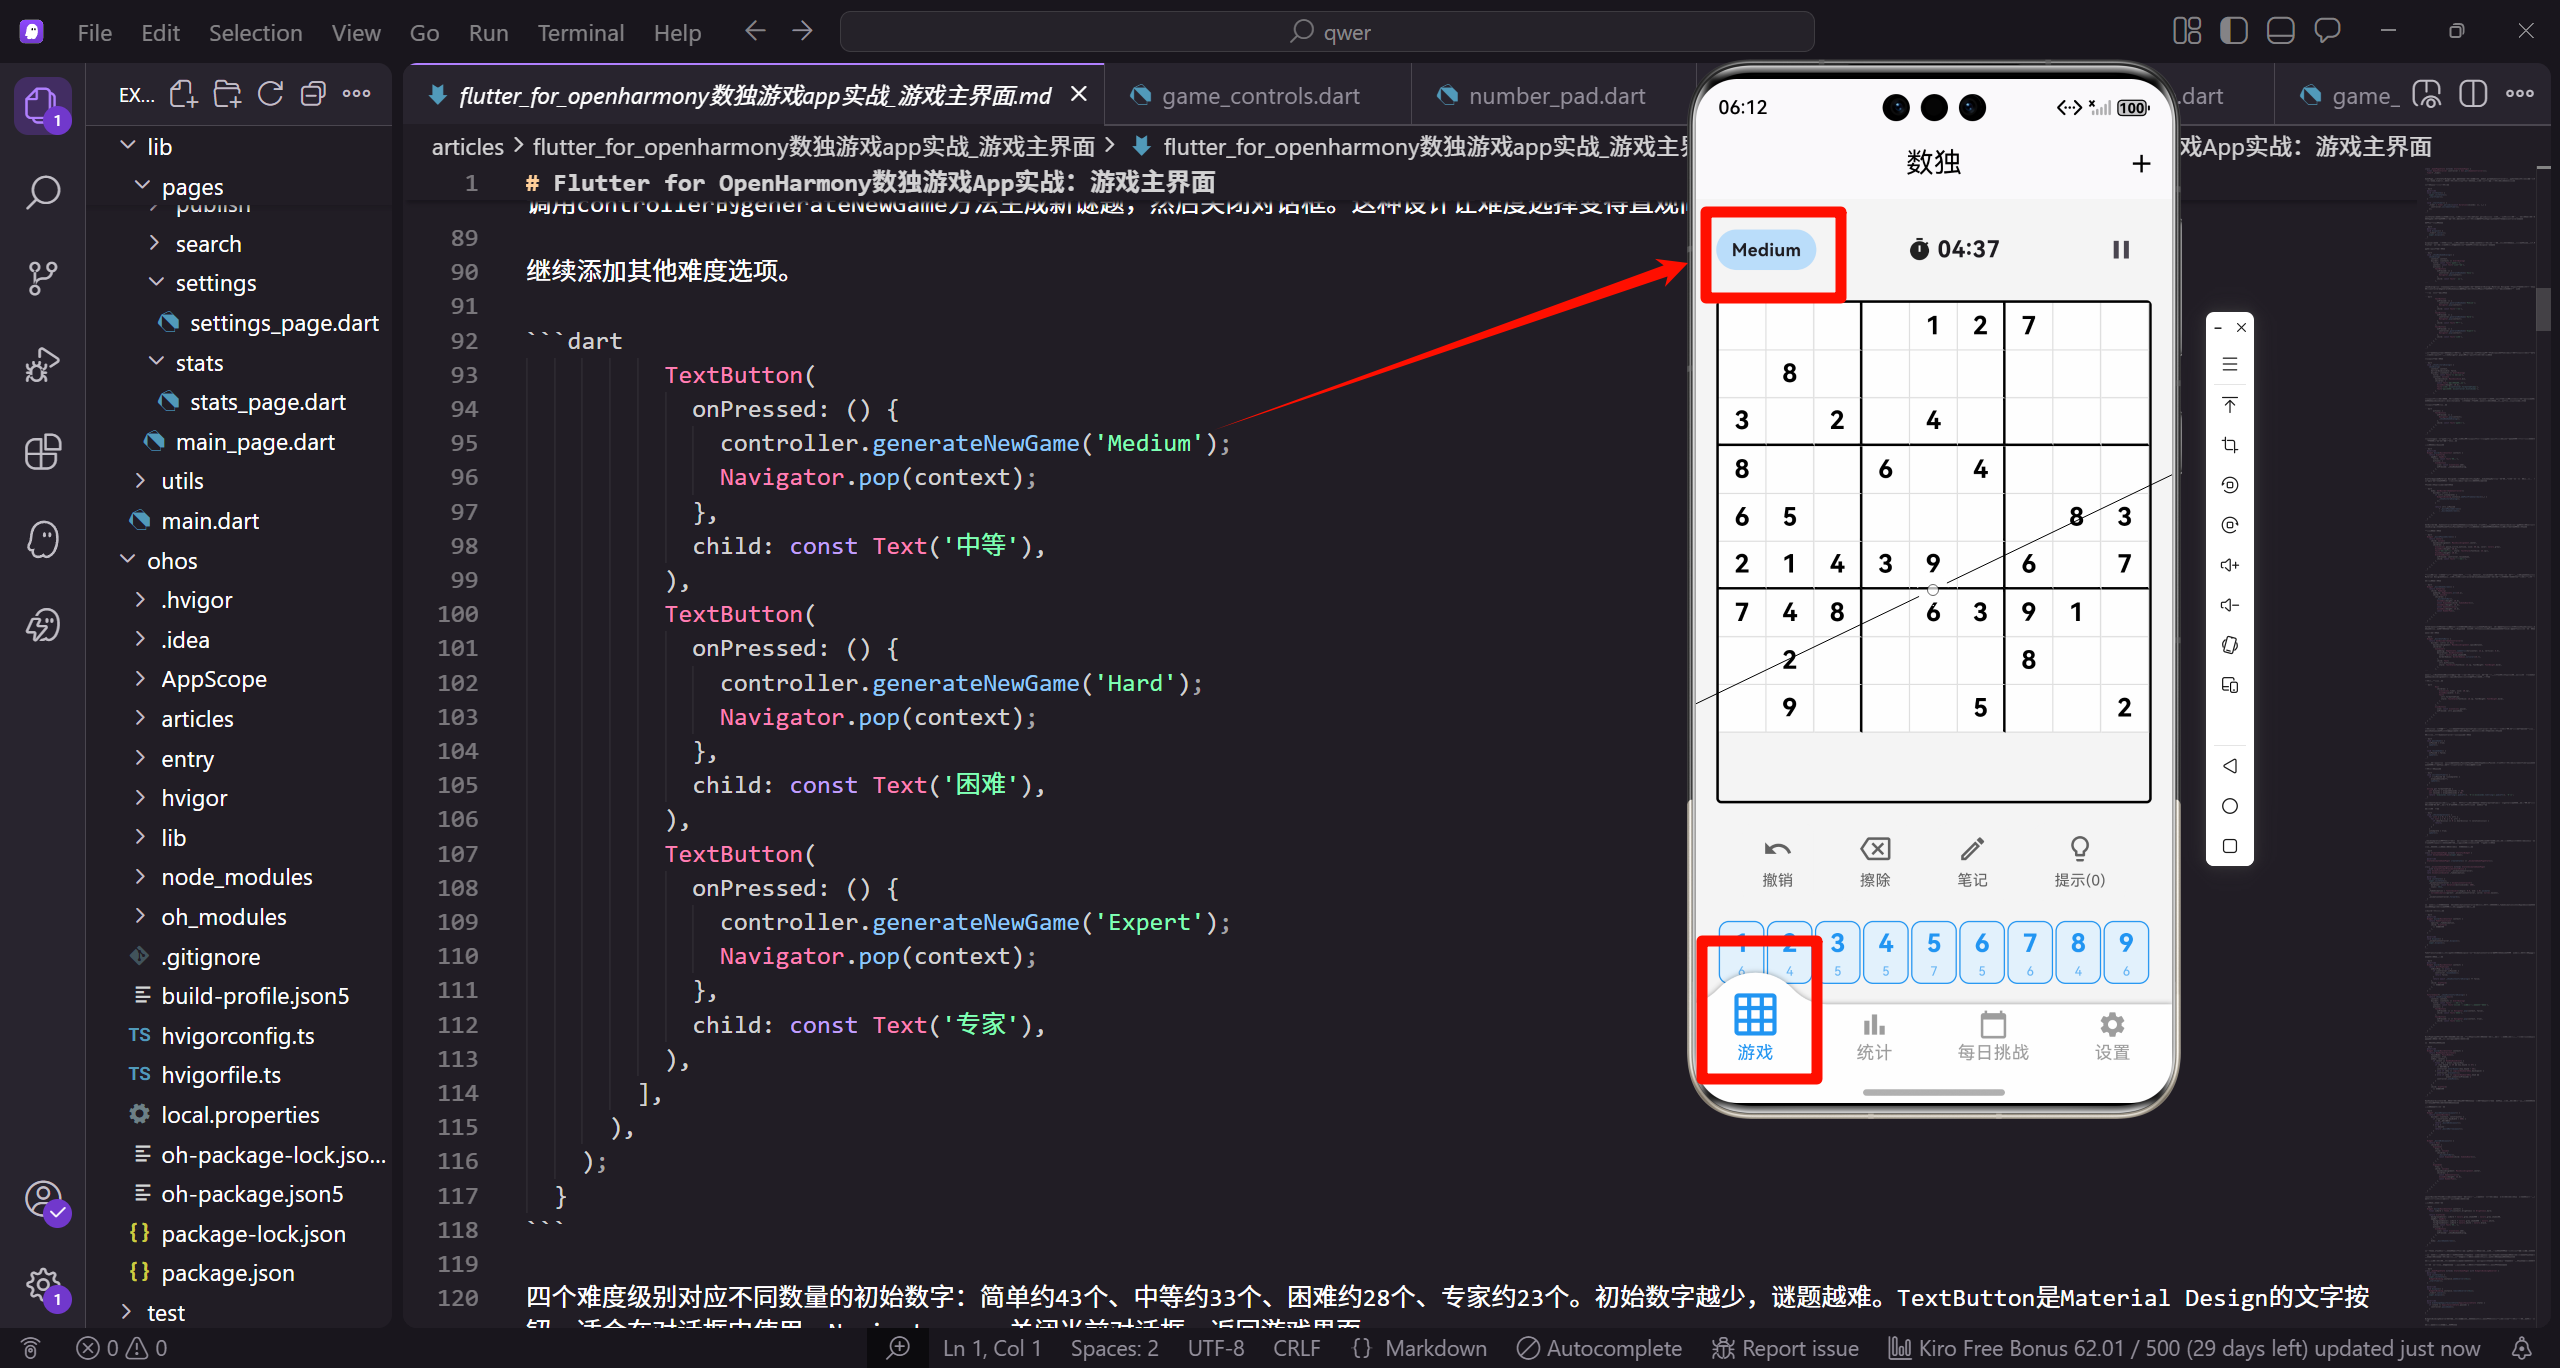
Task: Click the Medium difficulty chip
Action: [1766, 250]
